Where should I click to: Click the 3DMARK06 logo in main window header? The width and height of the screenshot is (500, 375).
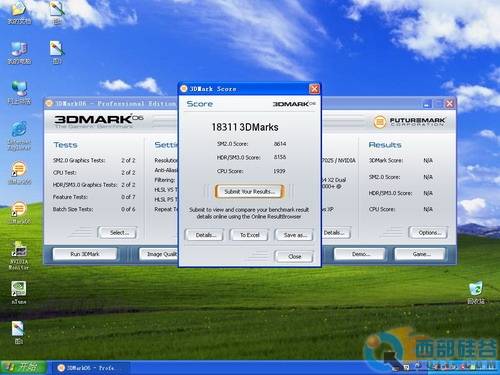(x=99, y=121)
